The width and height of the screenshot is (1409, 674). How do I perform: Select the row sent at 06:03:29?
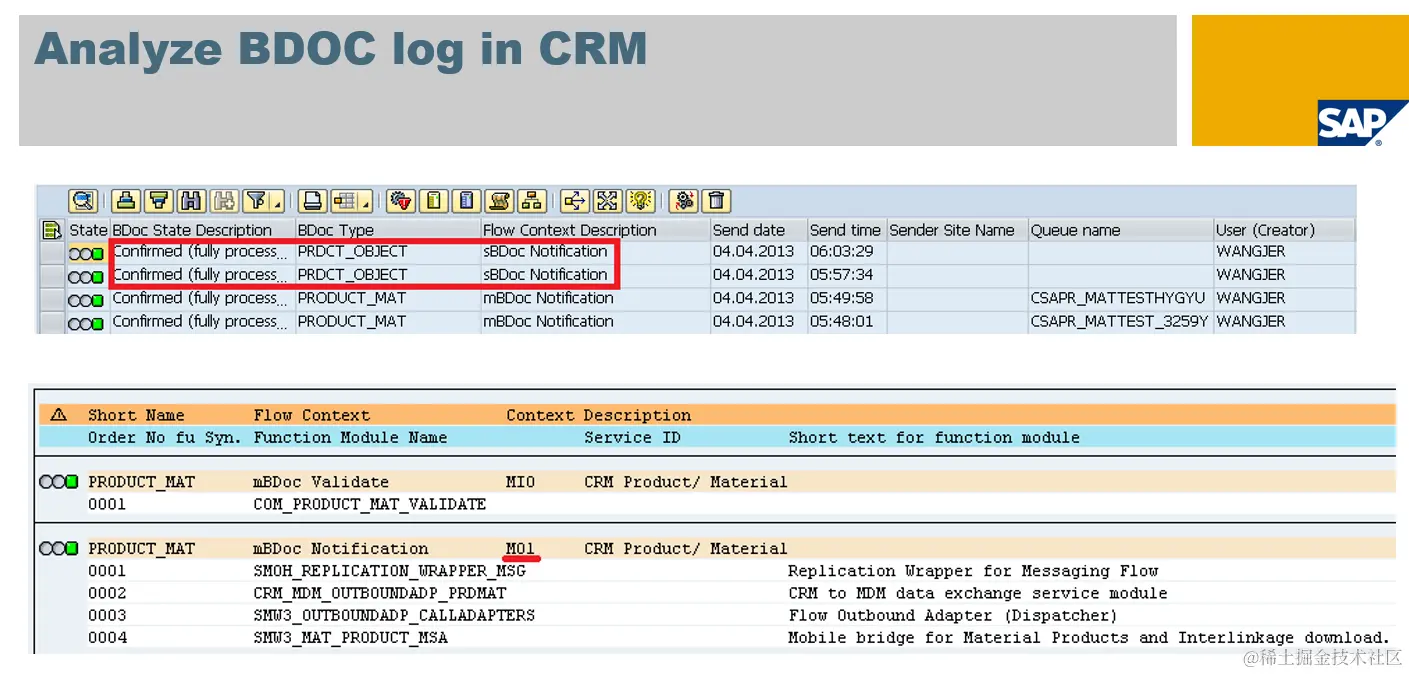(x=52, y=253)
